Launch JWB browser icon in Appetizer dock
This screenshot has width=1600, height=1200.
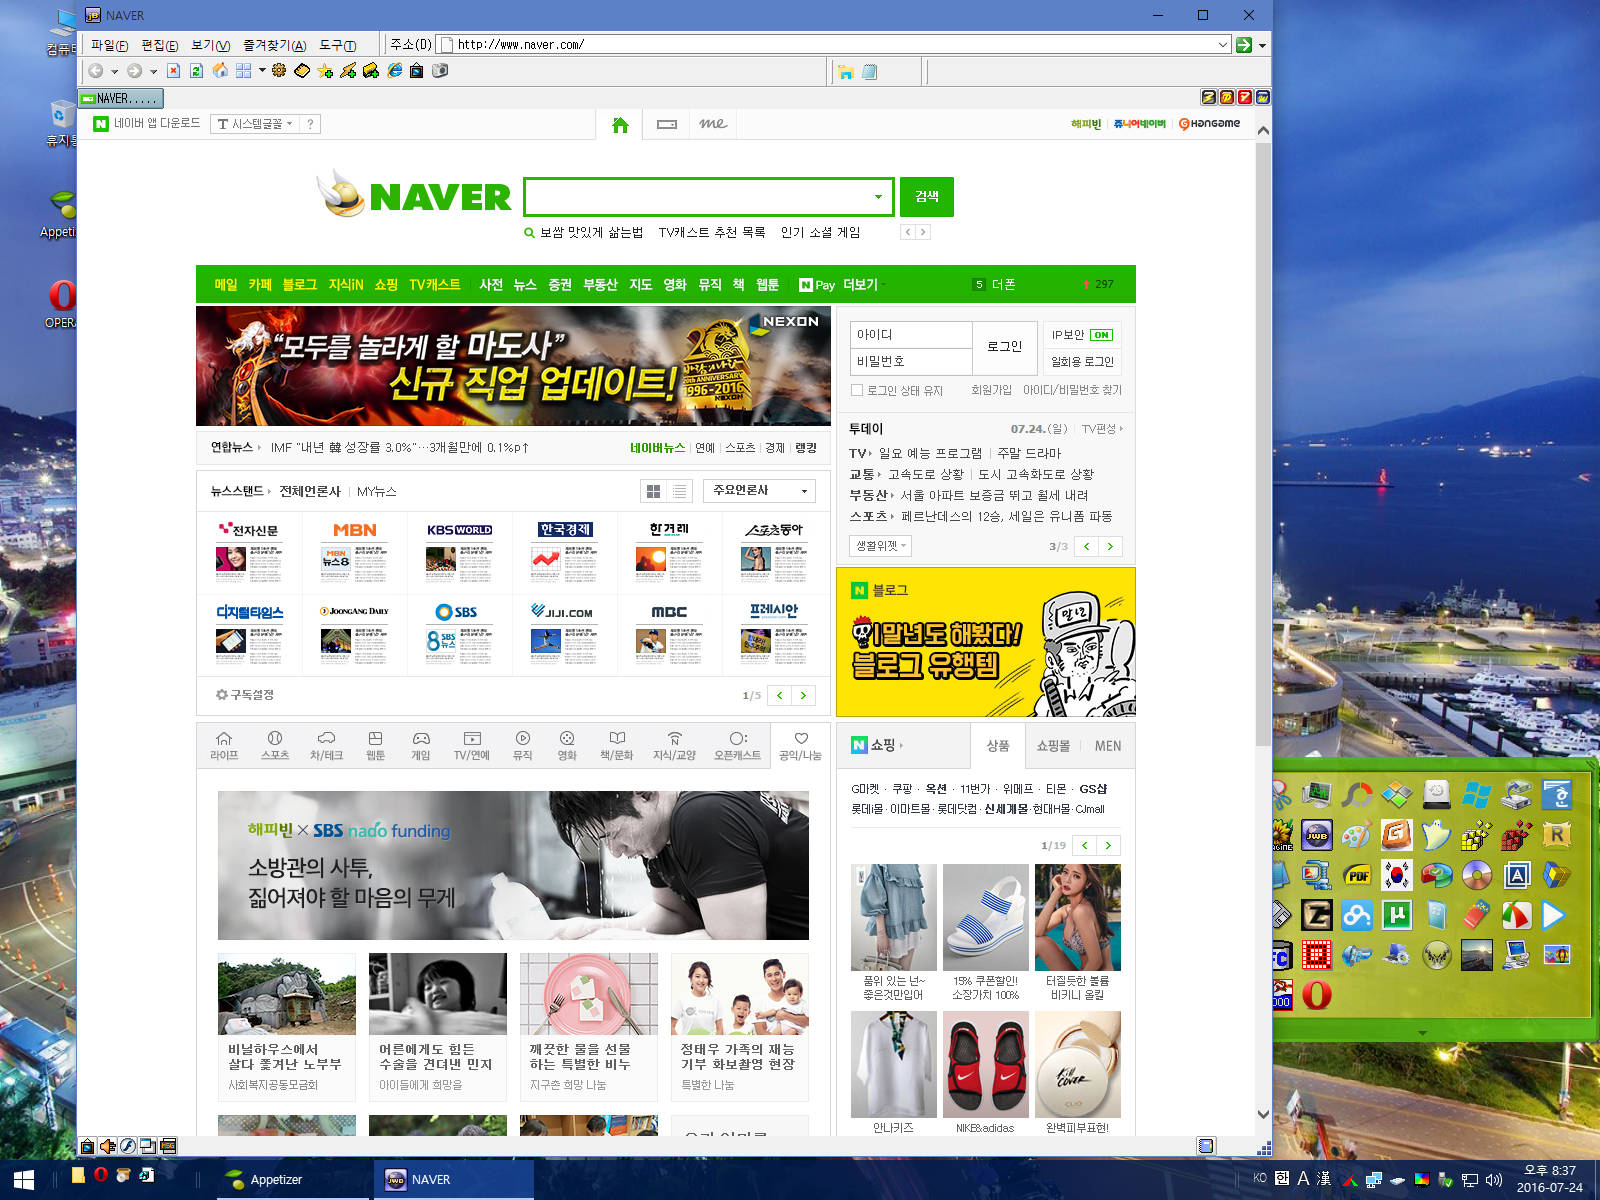point(1317,834)
